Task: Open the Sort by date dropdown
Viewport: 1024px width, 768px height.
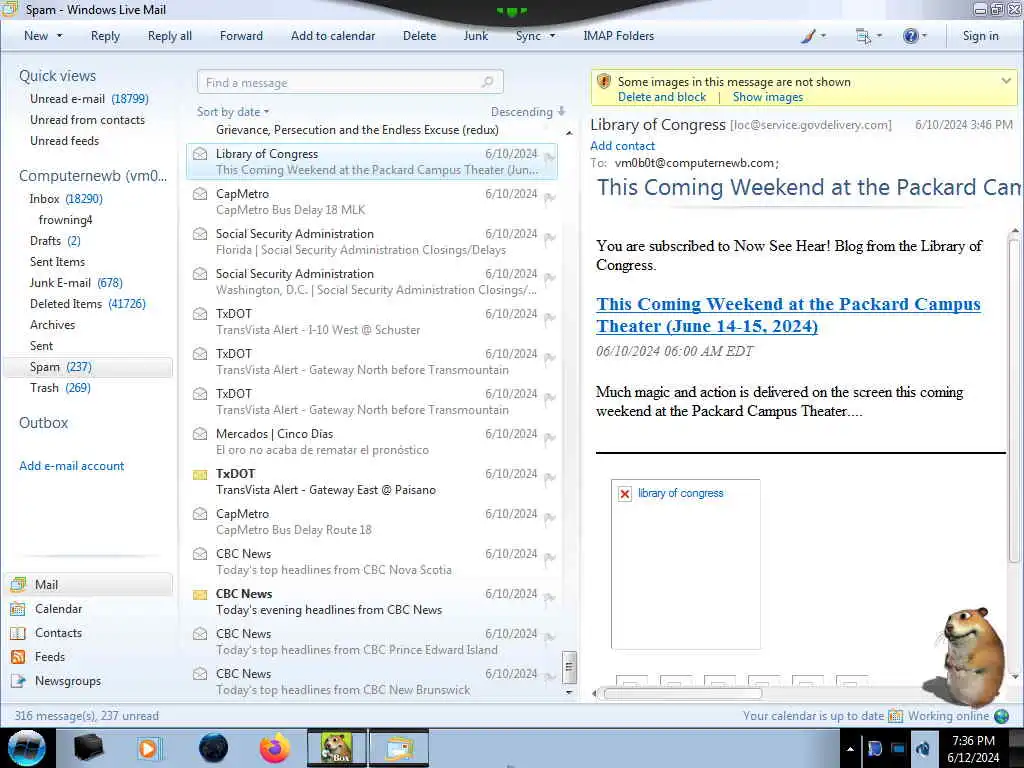Action: tap(233, 112)
